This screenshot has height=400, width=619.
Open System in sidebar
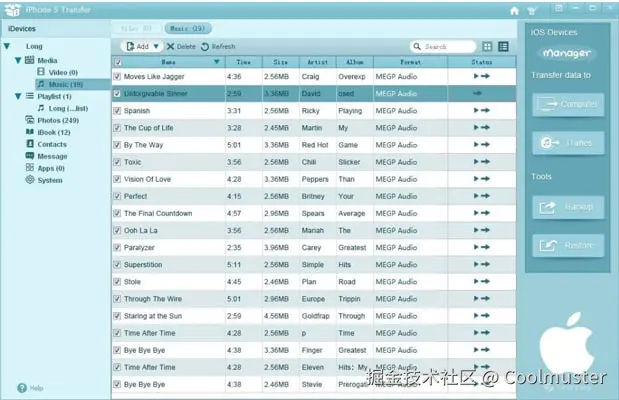coord(44,180)
